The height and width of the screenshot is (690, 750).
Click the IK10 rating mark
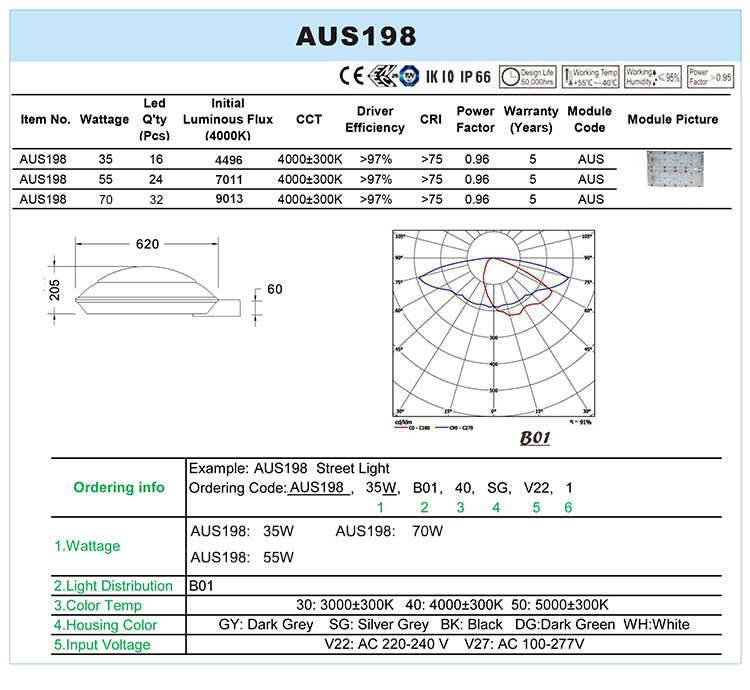pyautogui.click(x=440, y=77)
